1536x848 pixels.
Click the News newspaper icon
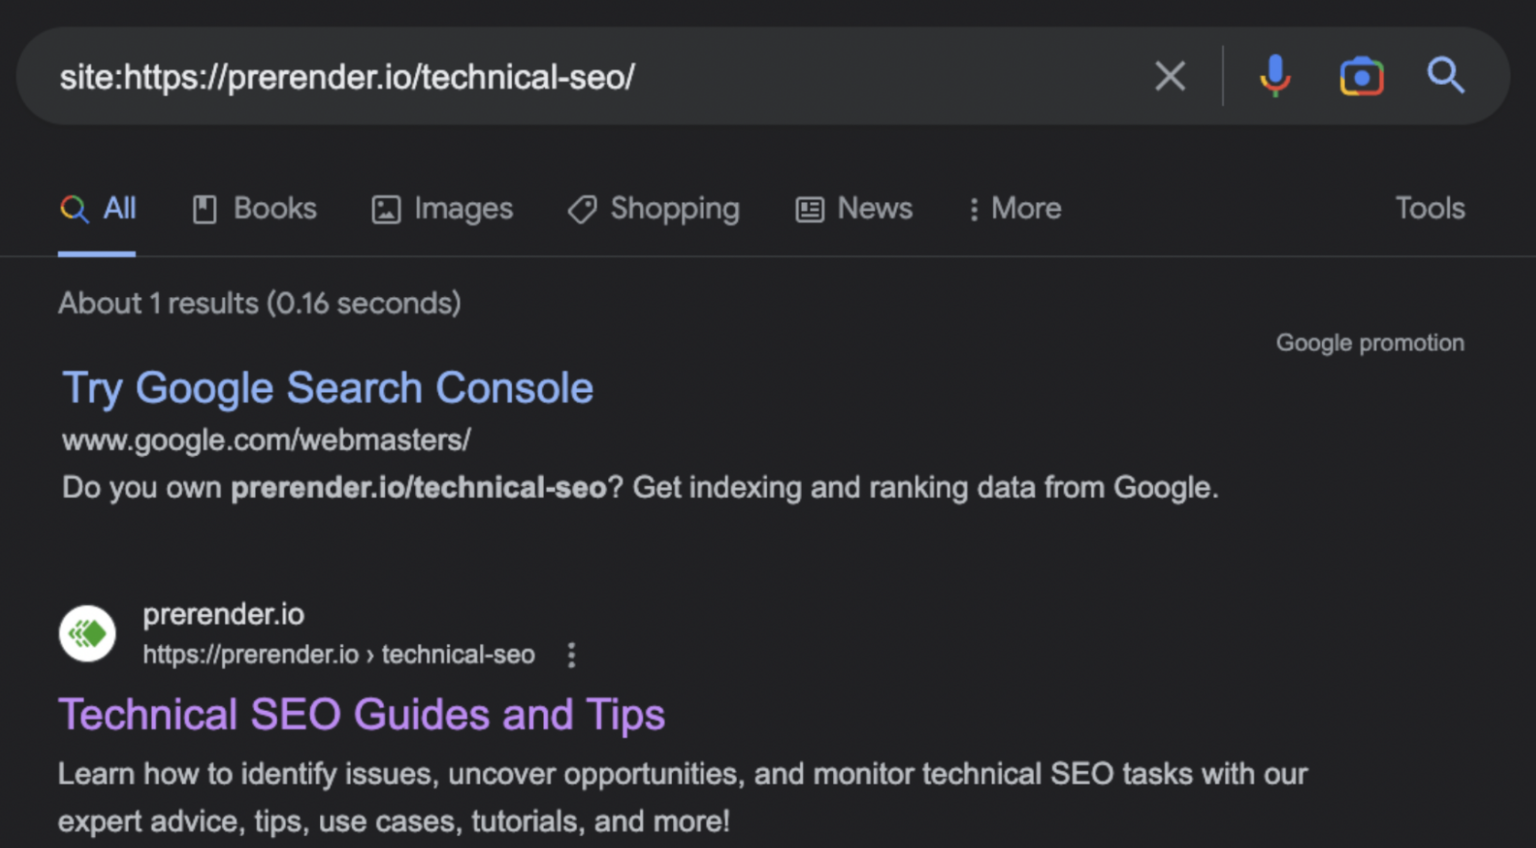(x=808, y=209)
